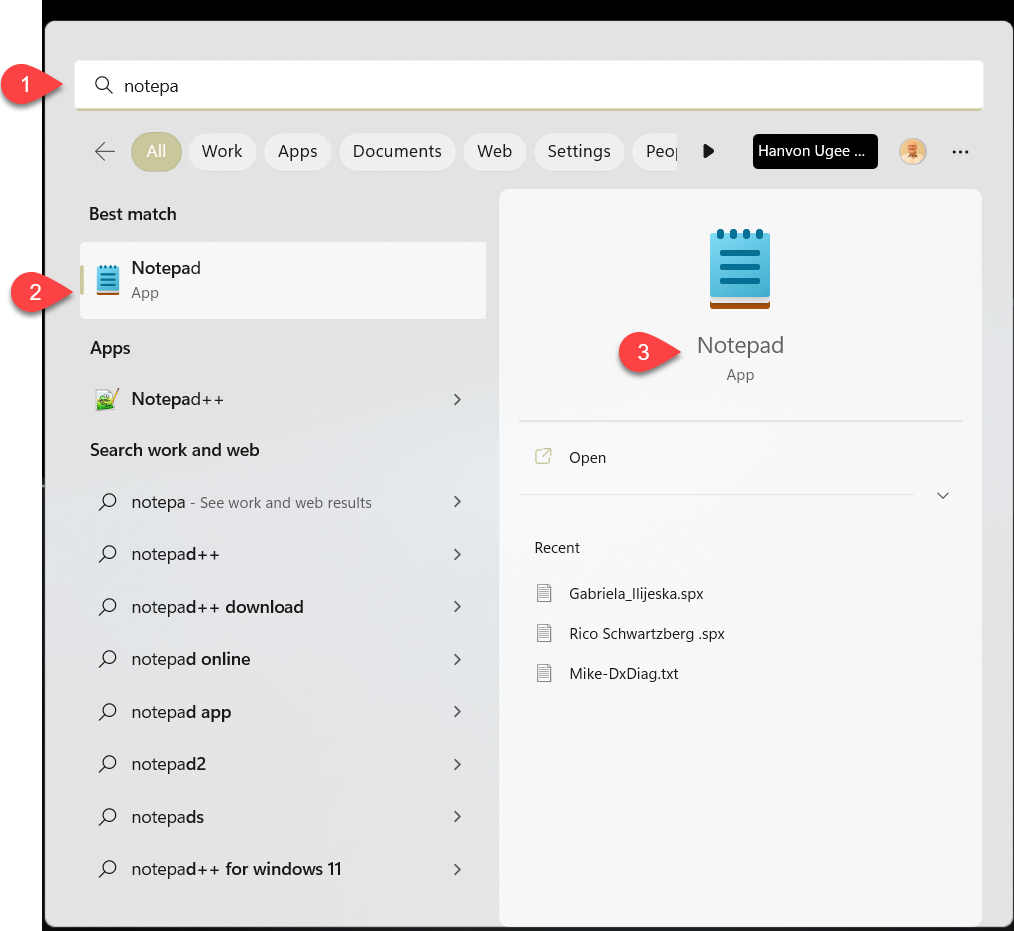The image size is (1014, 931).
Task: Go back using the left arrow icon
Action: click(105, 151)
